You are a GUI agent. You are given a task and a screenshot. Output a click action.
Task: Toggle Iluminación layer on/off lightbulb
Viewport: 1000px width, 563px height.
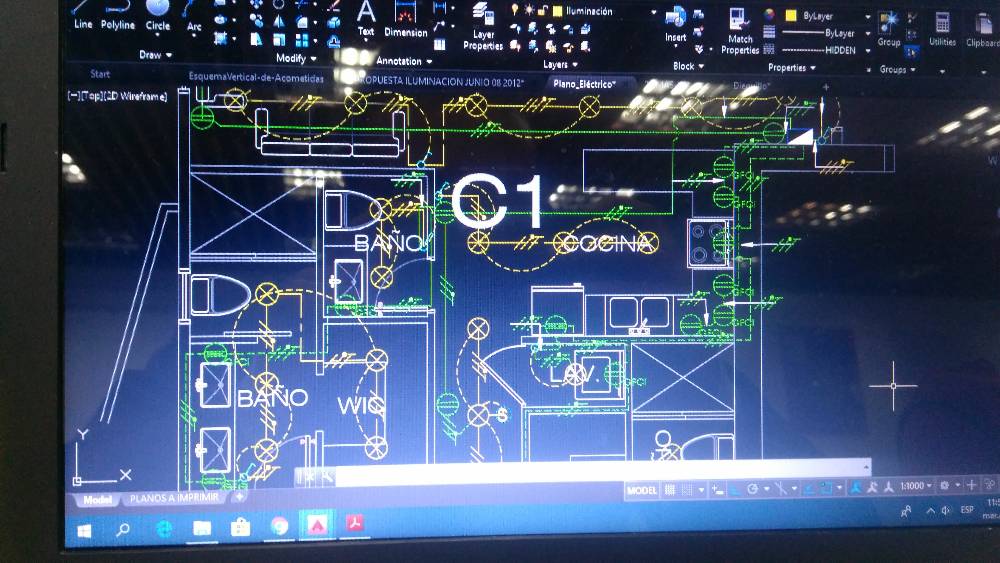click(x=515, y=9)
